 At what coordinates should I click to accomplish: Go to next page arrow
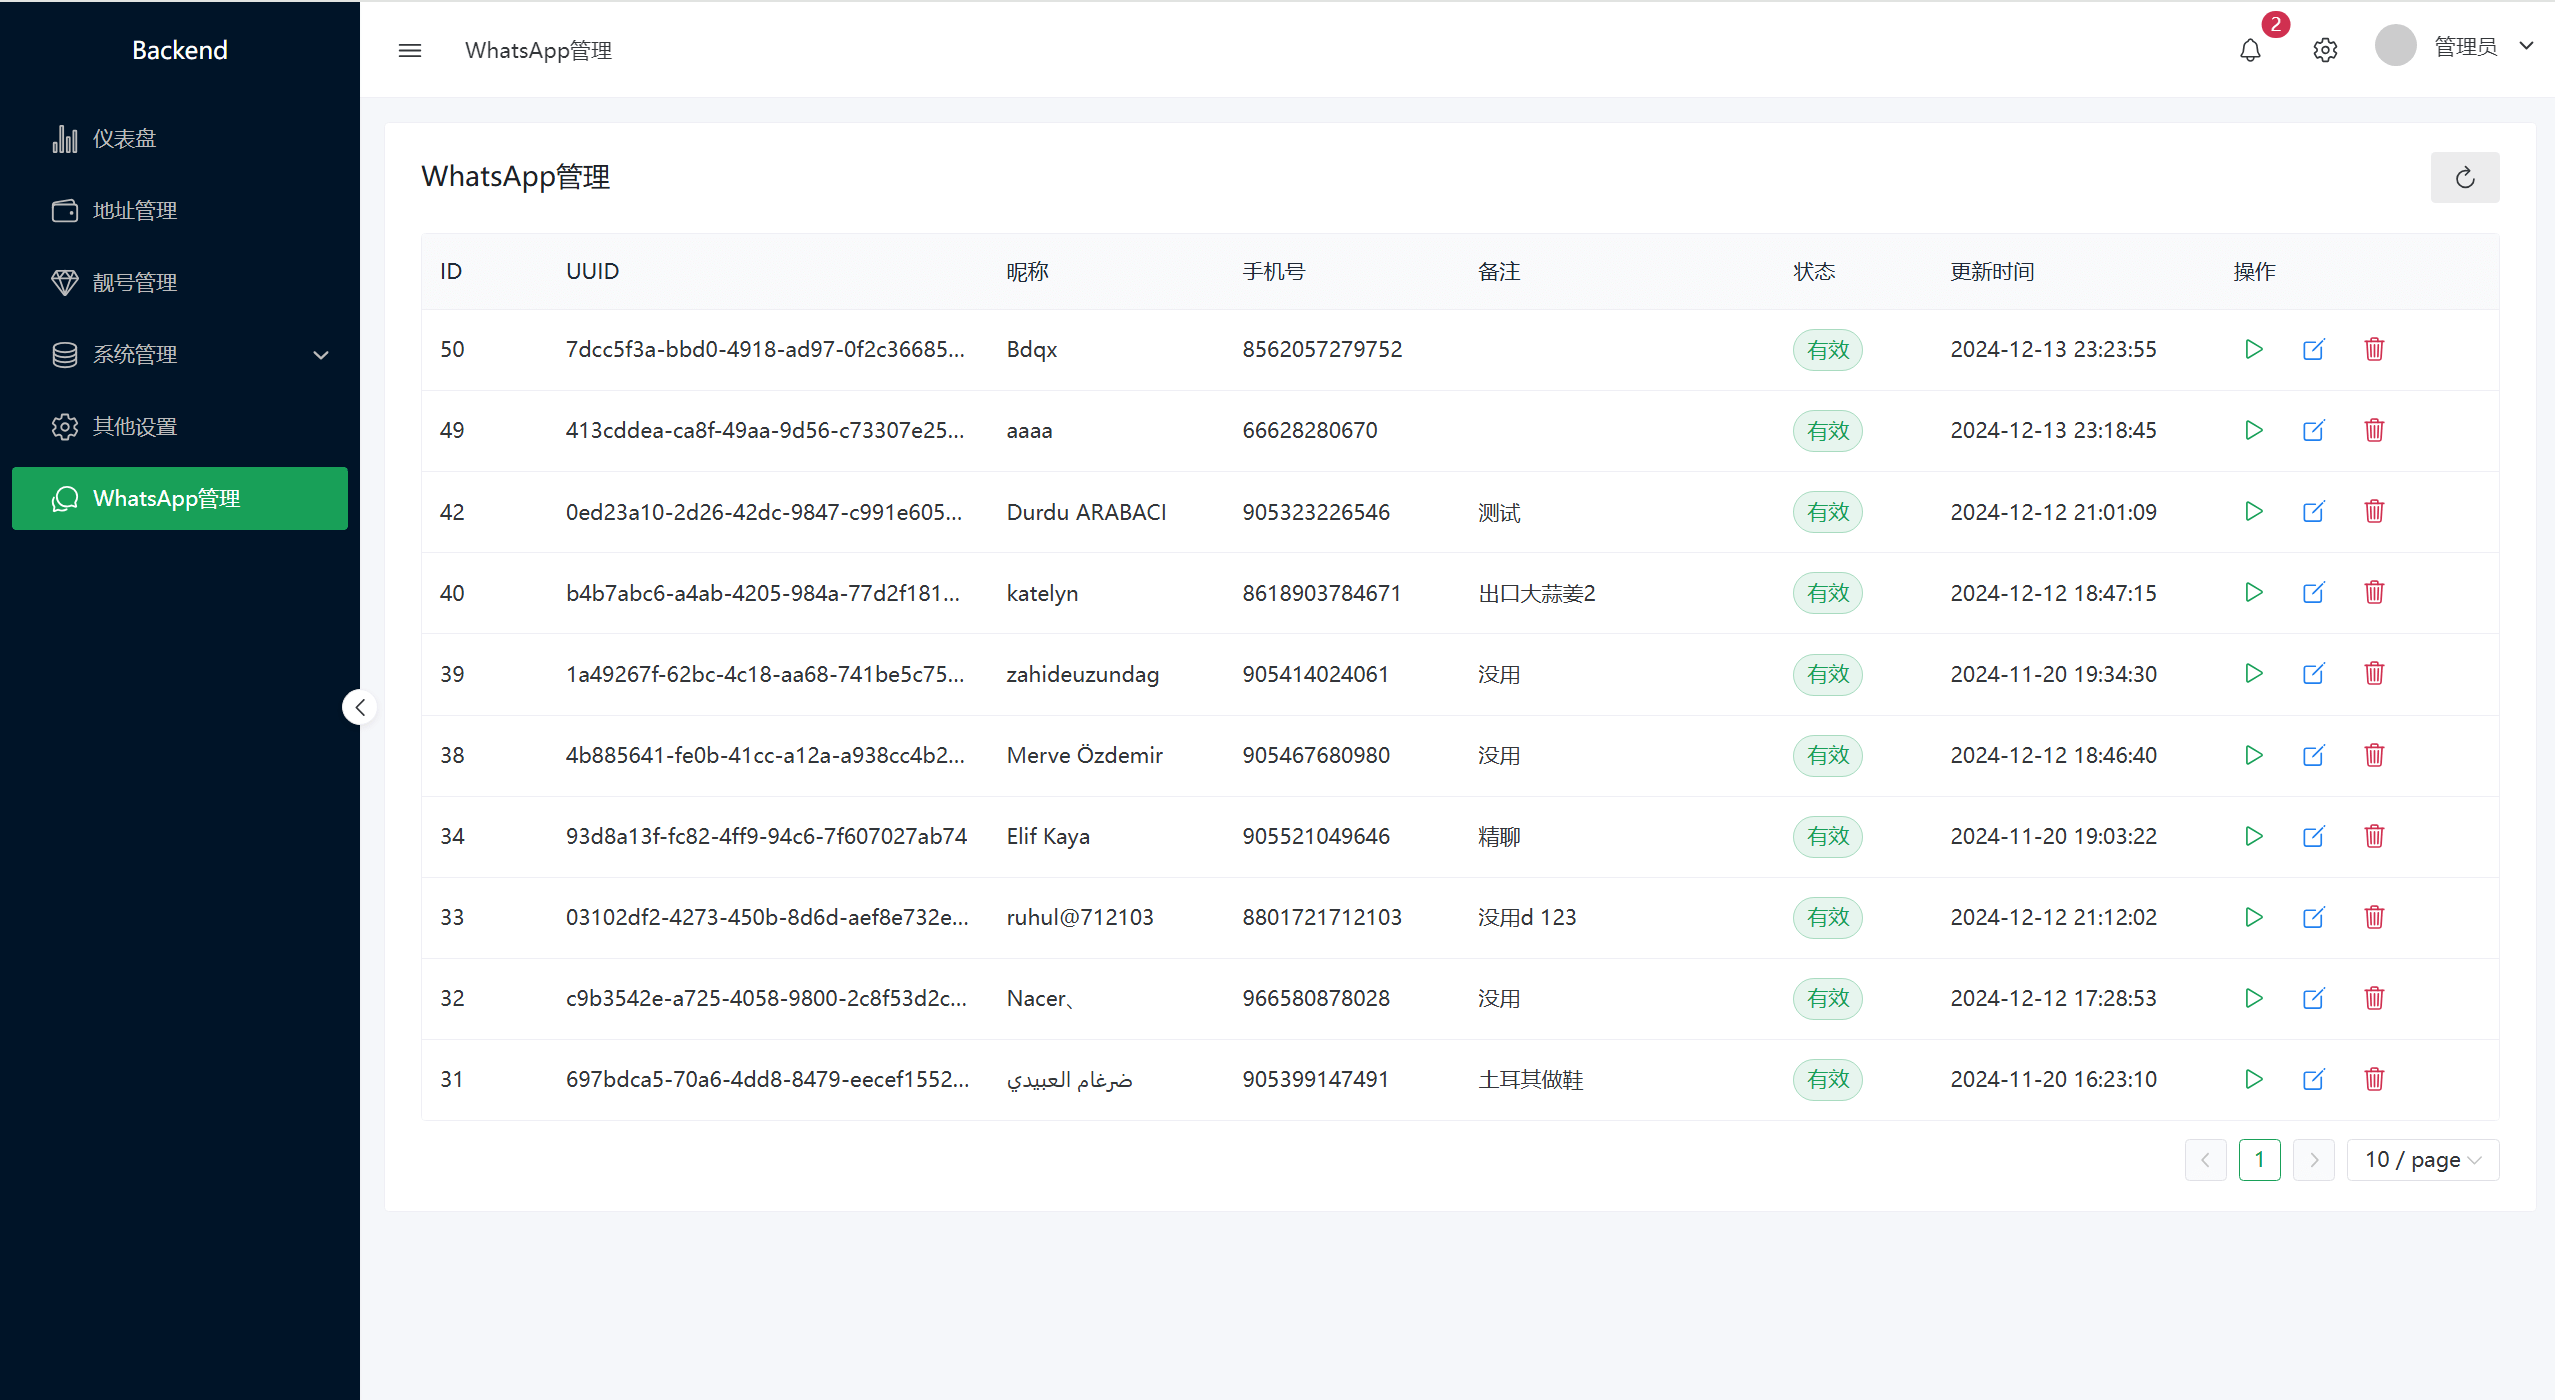click(x=2313, y=1160)
